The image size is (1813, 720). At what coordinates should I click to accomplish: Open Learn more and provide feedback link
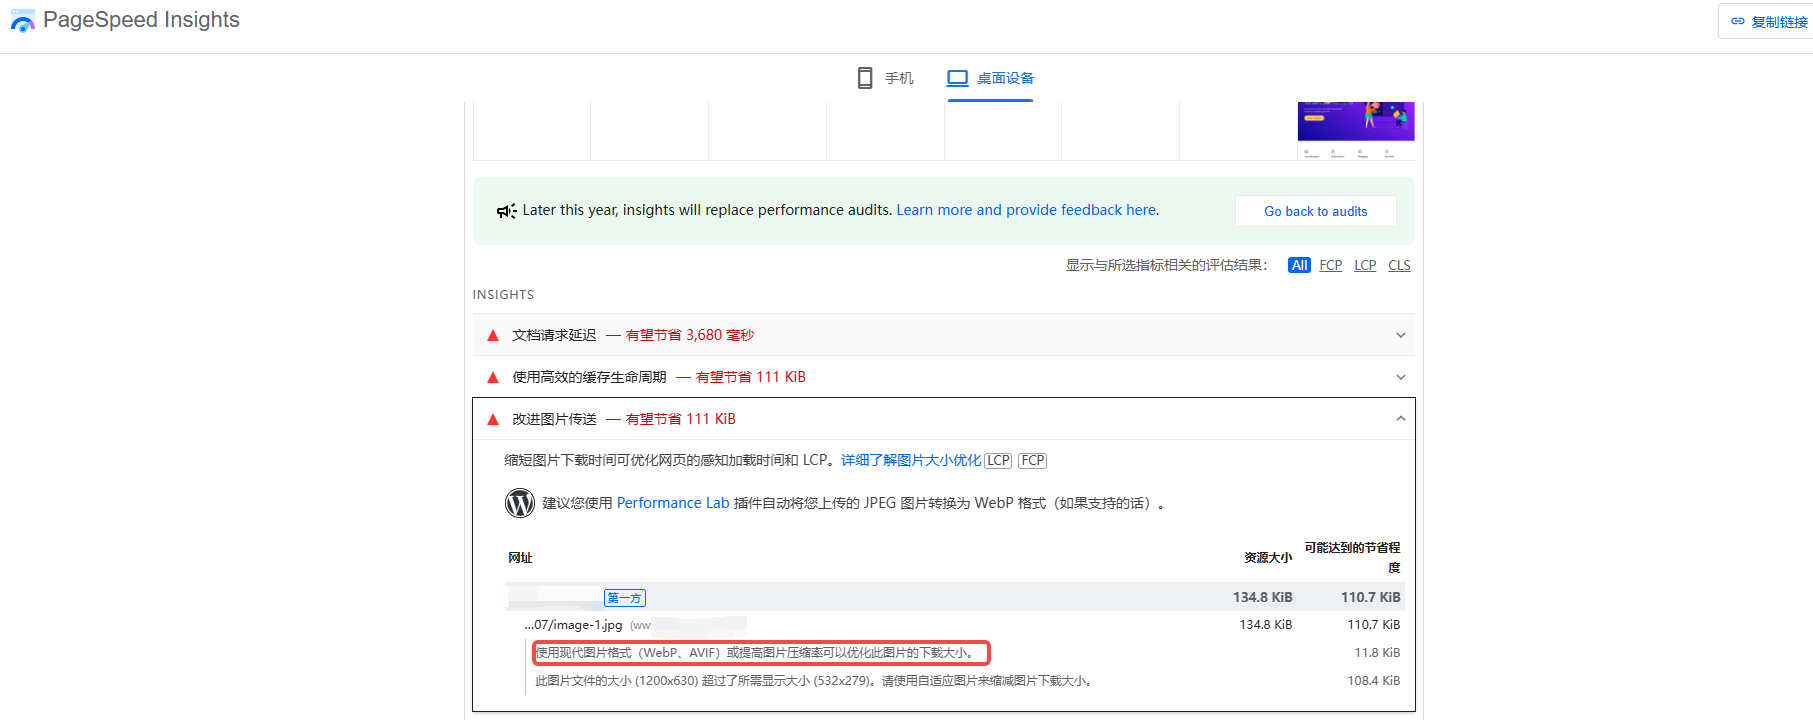tap(1027, 210)
